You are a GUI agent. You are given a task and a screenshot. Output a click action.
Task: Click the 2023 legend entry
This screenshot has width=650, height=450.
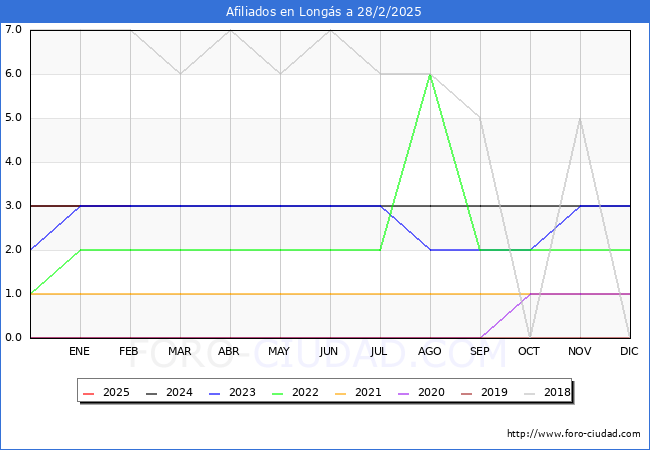click(x=232, y=392)
